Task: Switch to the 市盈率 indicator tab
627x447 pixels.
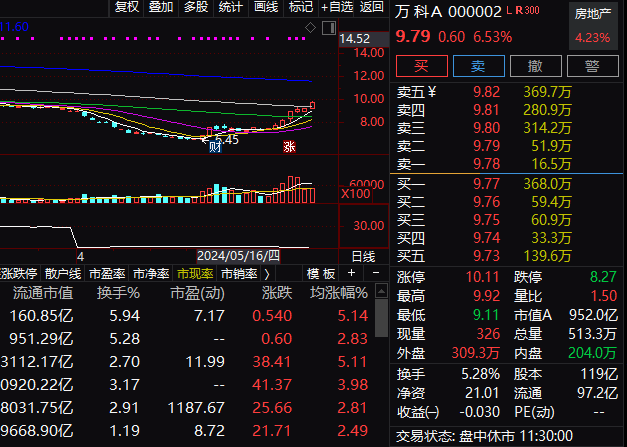Action: click(107, 274)
